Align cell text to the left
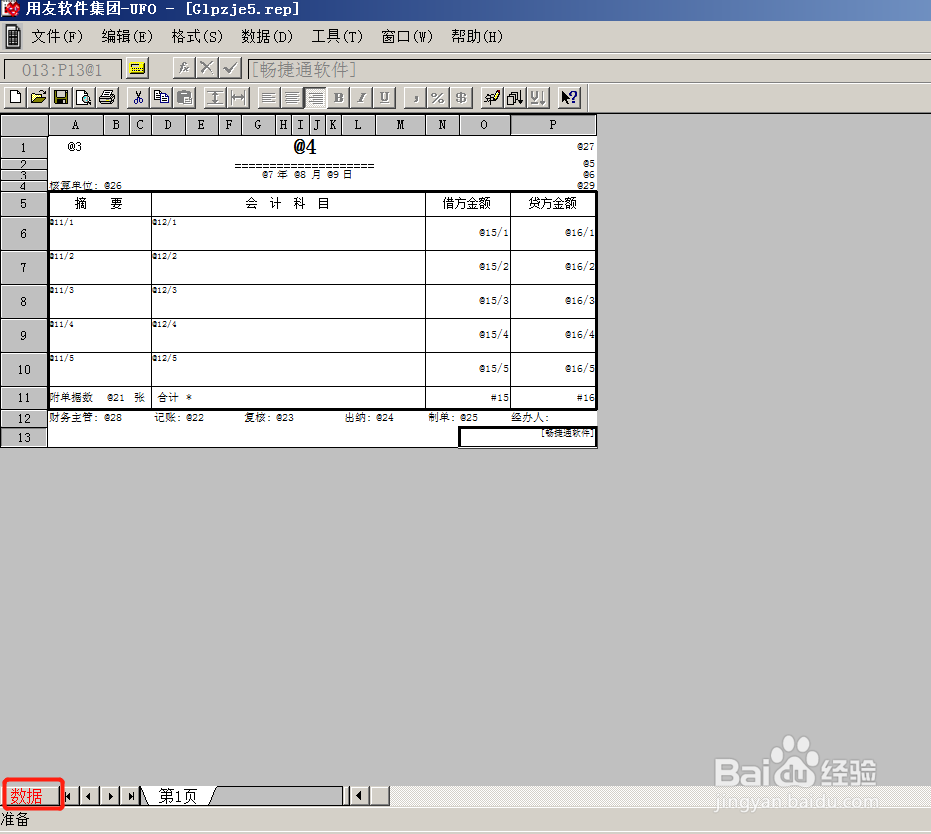 [x=269, y=97]
